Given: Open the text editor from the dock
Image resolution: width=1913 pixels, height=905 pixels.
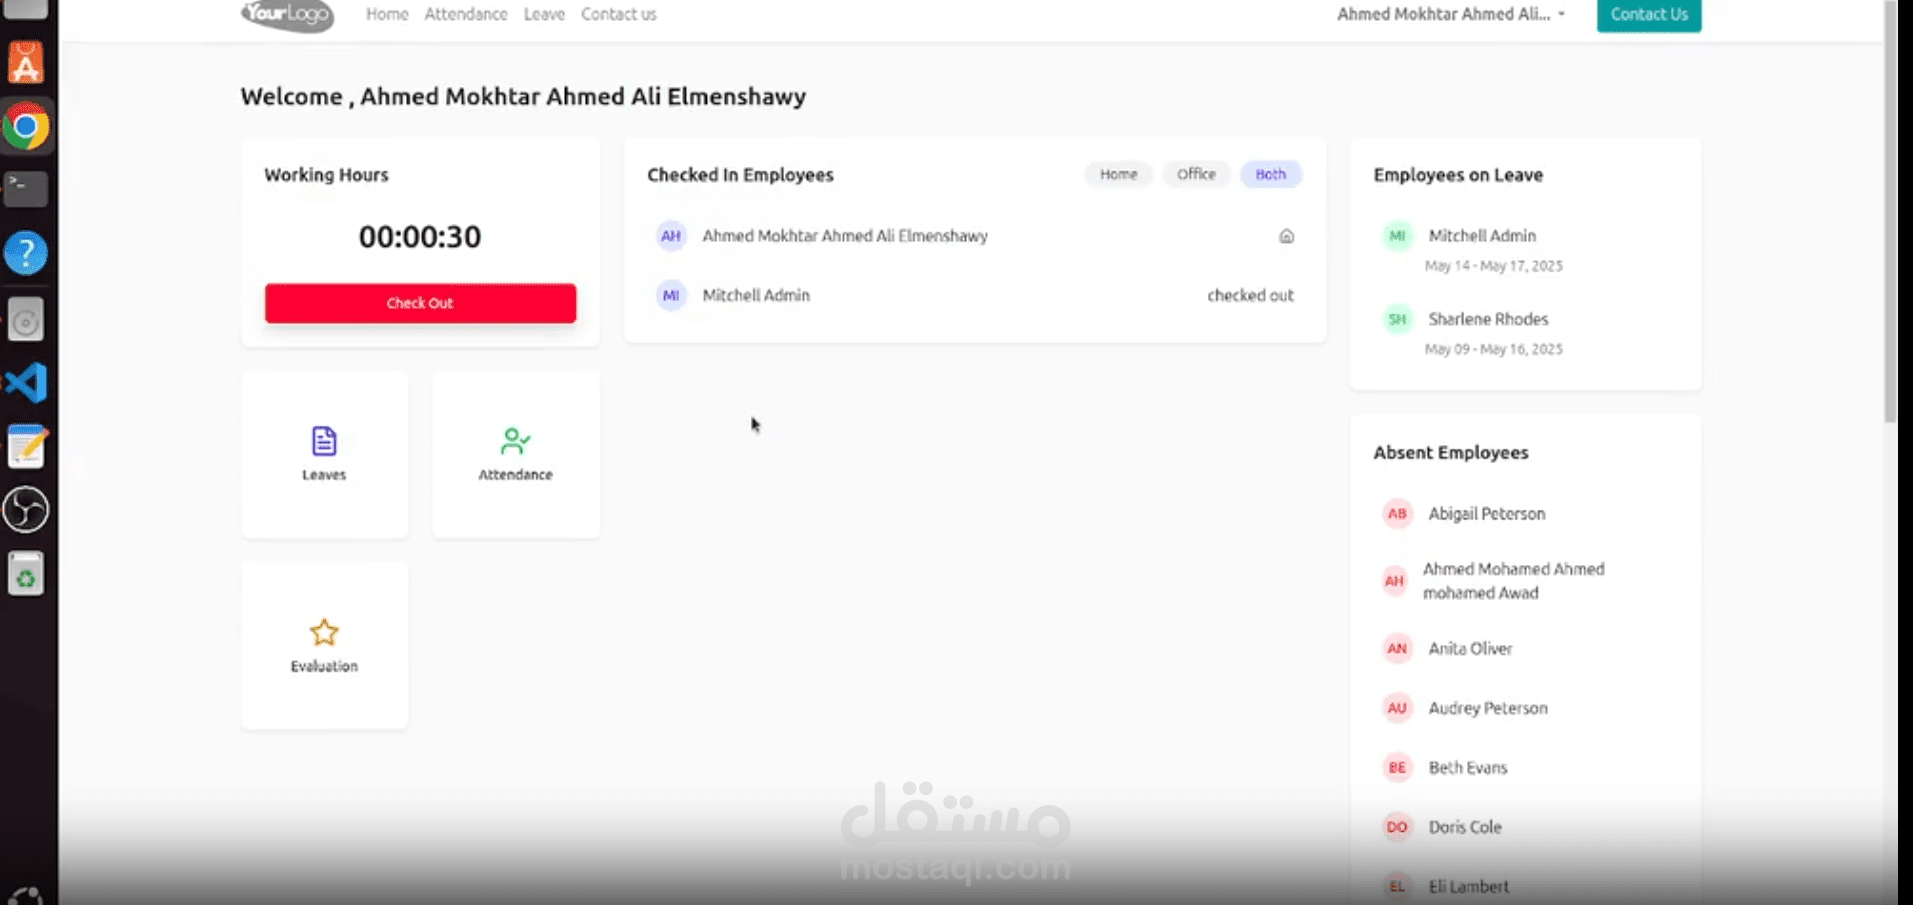Looking at the screenshot, I should 26,446.
